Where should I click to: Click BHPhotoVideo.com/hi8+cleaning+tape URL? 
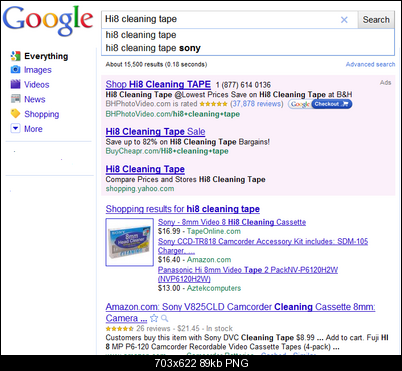point(173,114)
